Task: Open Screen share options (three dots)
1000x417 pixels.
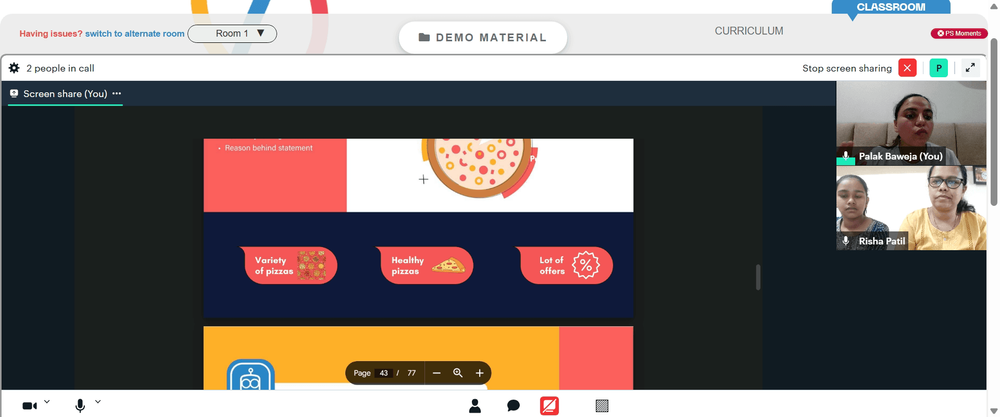Action: (x=117, y=94)
